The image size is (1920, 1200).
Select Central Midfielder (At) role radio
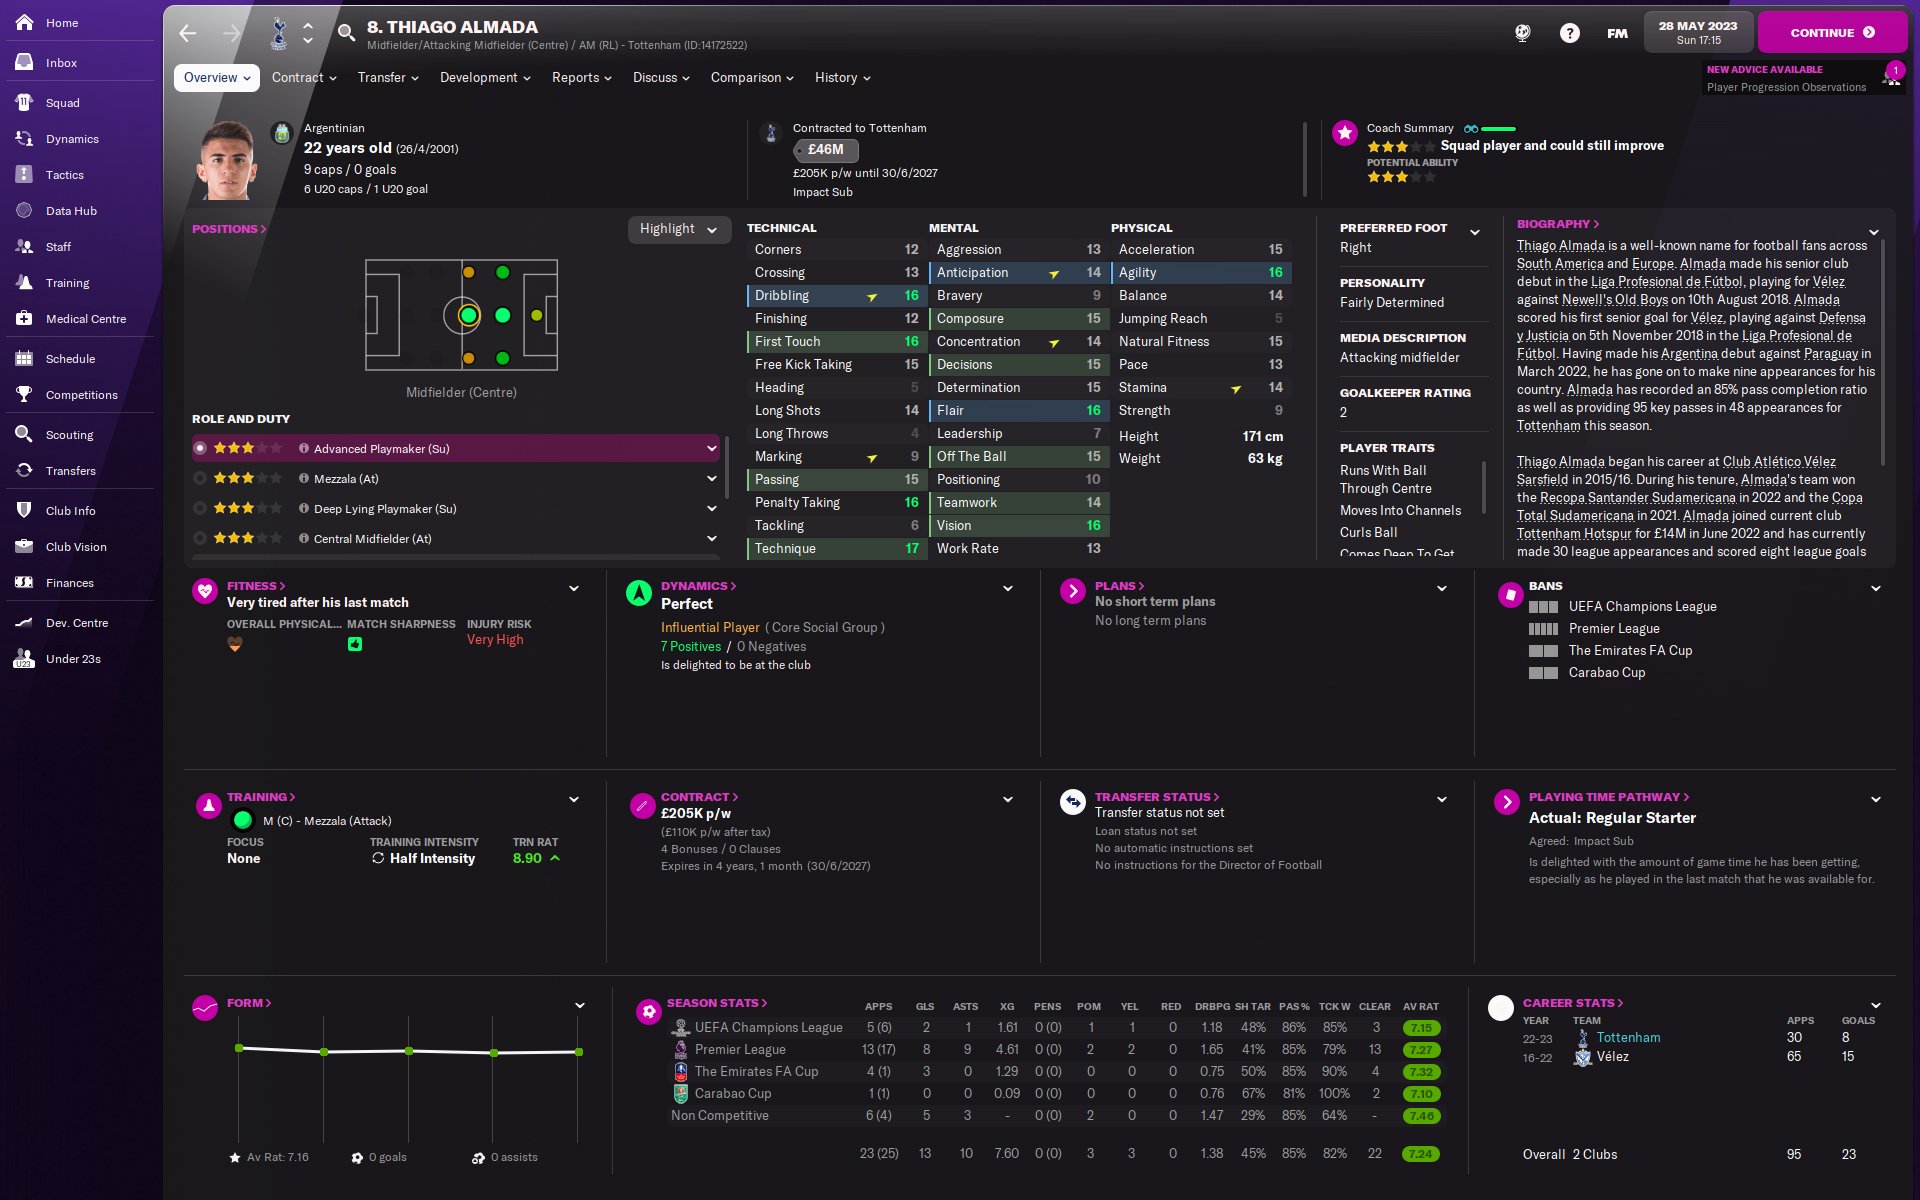point(200,539)
